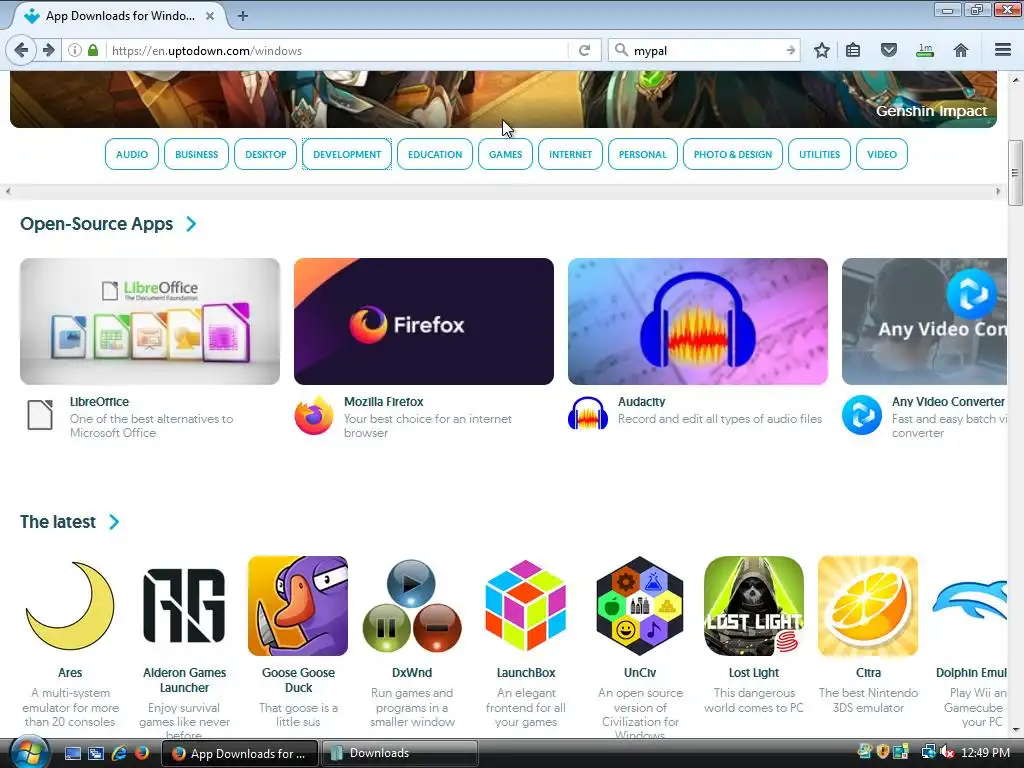Open the Citra orange icon
This screenshot has width=1024, height=768.
tap(868, 605)
